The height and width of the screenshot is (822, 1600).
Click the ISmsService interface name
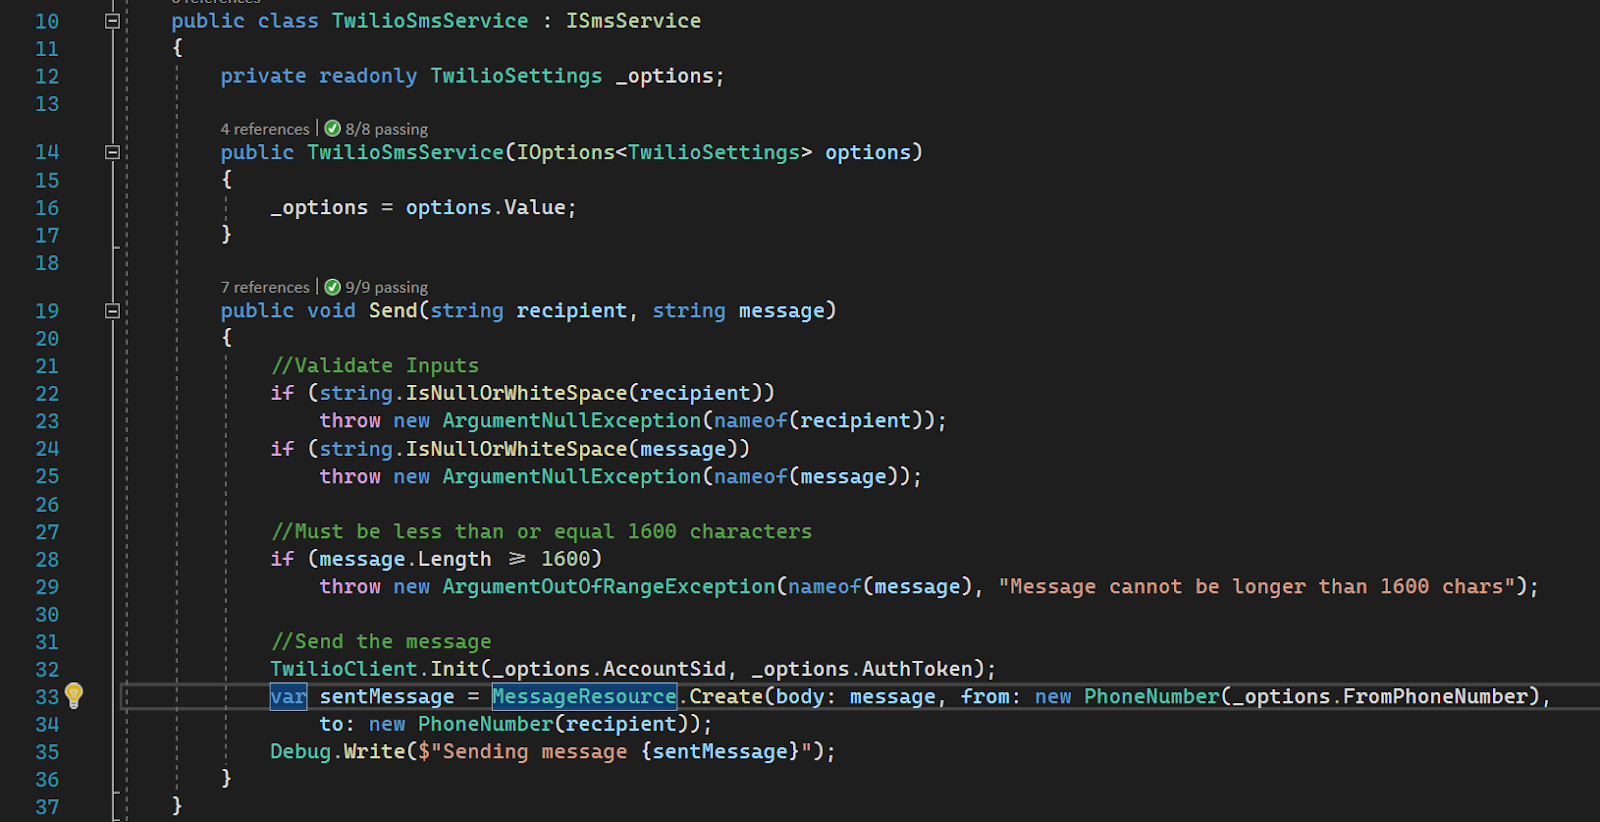click(633, 21)
